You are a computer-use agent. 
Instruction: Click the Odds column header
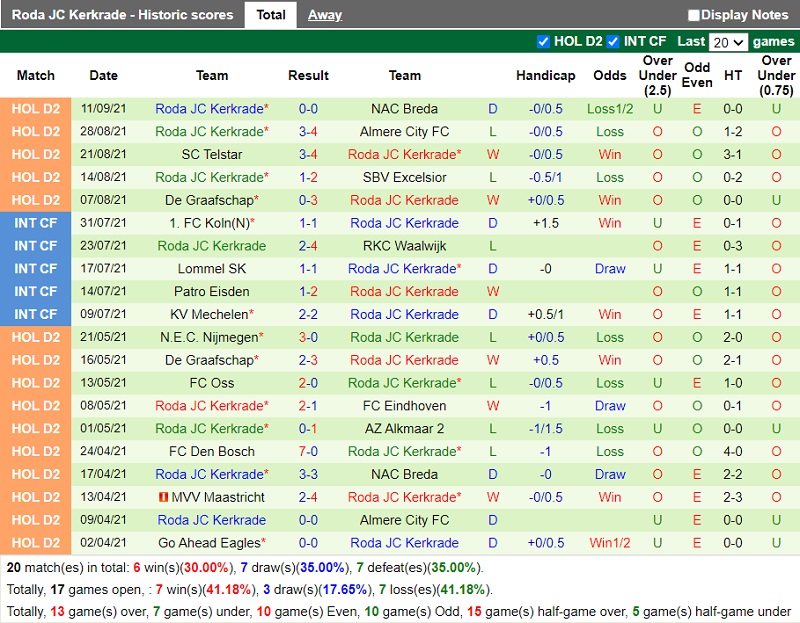(x=610, y=76)
